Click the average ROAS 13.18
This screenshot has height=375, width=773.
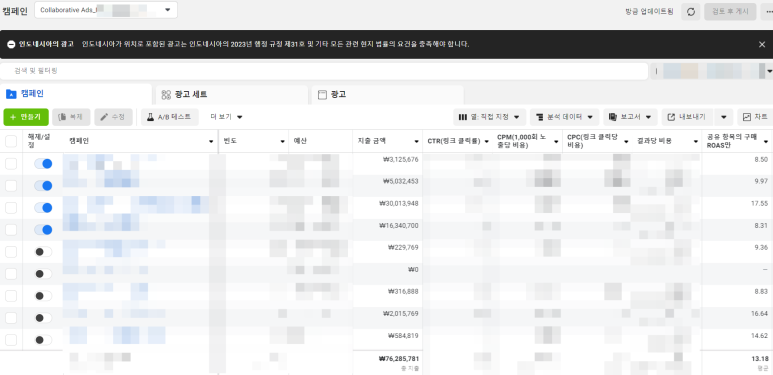pyautogui.click(x=759, y=359)
